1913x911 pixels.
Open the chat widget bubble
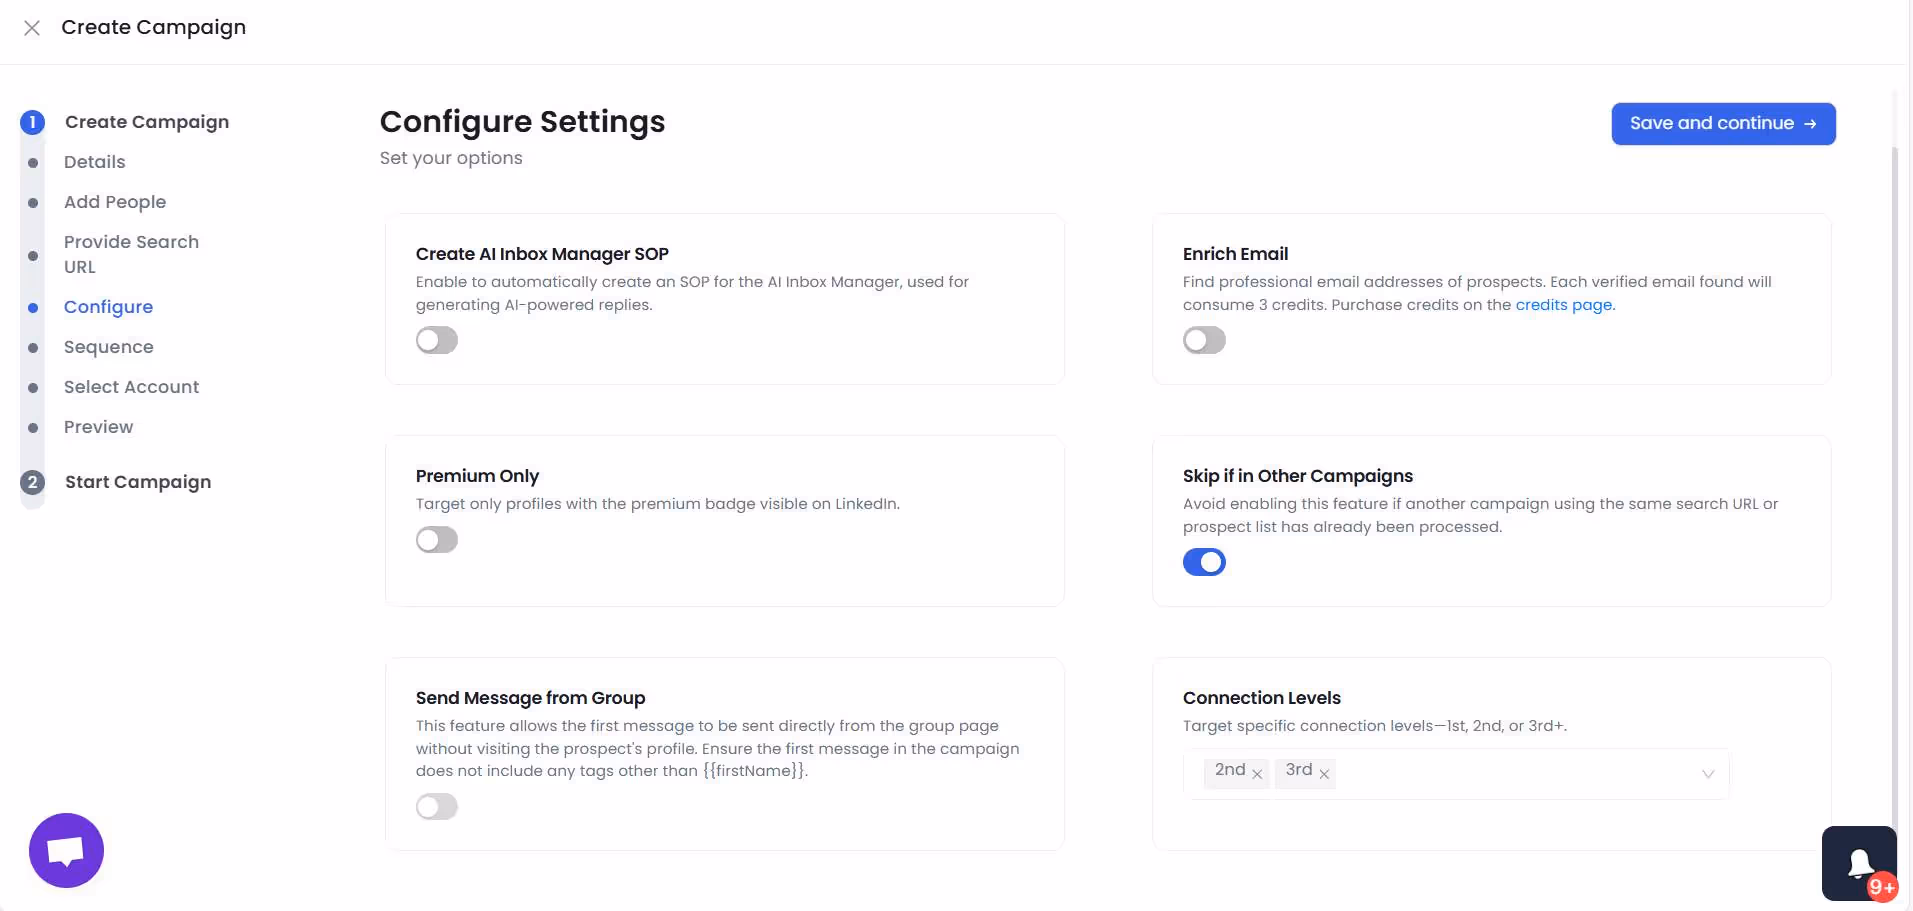65,850
